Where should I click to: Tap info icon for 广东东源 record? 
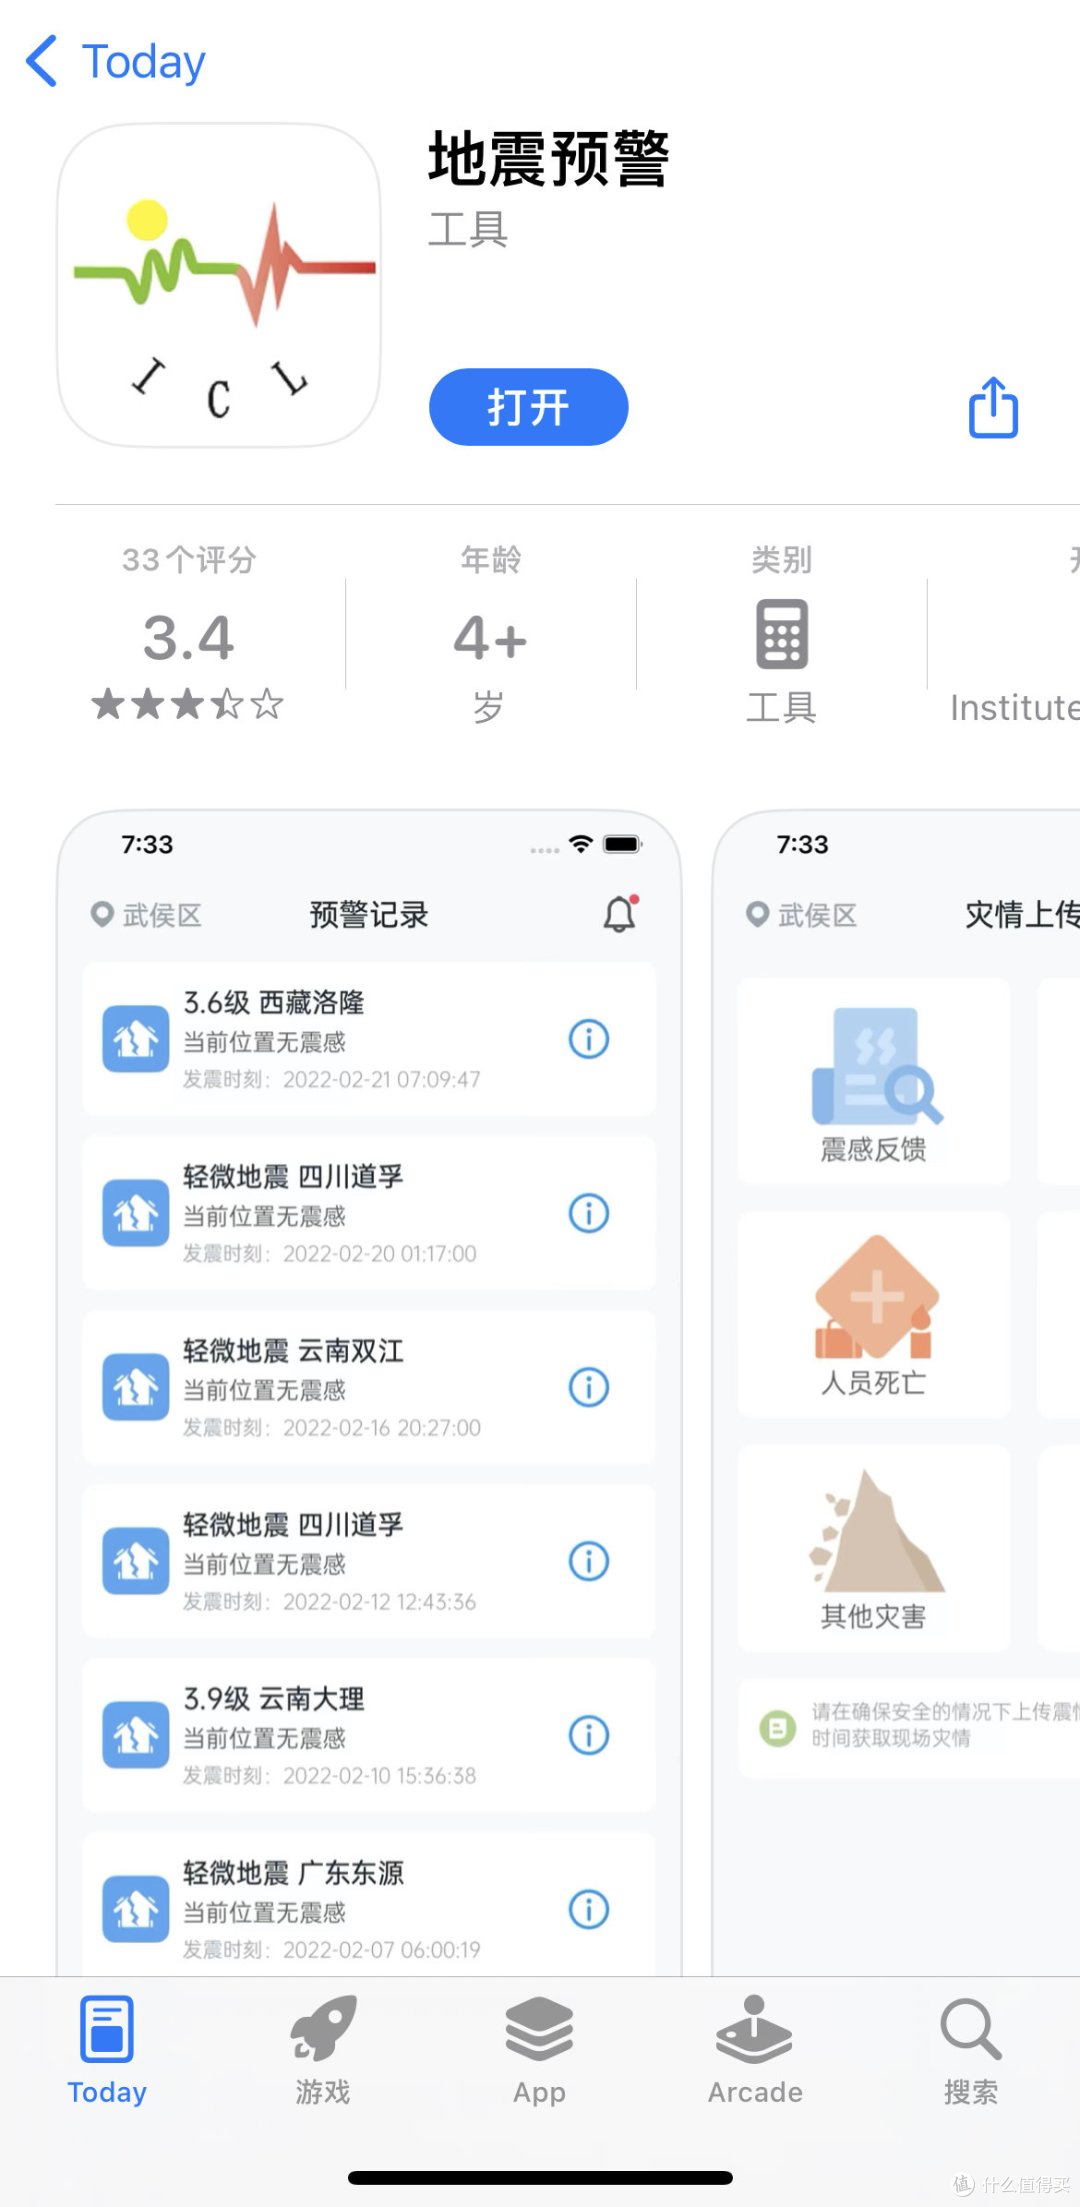[589, 1909]
